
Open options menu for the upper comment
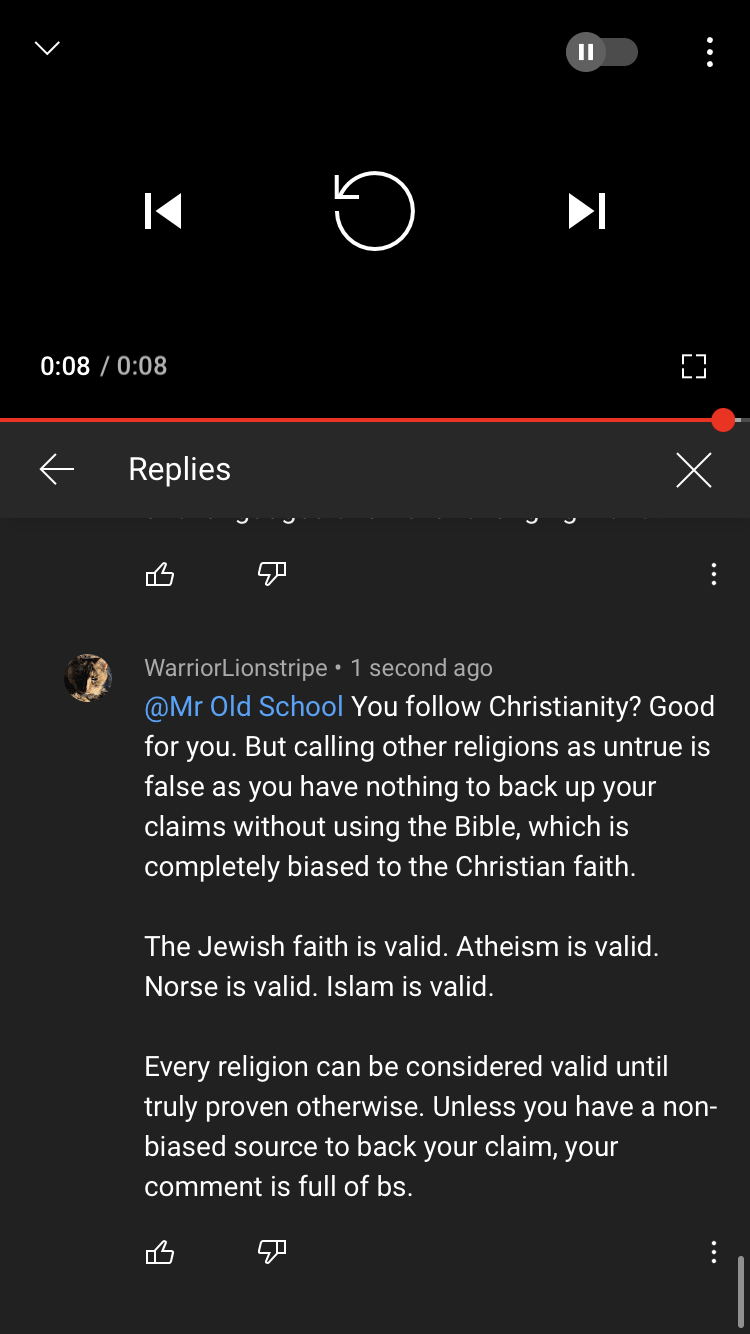[x=713, y=574]
